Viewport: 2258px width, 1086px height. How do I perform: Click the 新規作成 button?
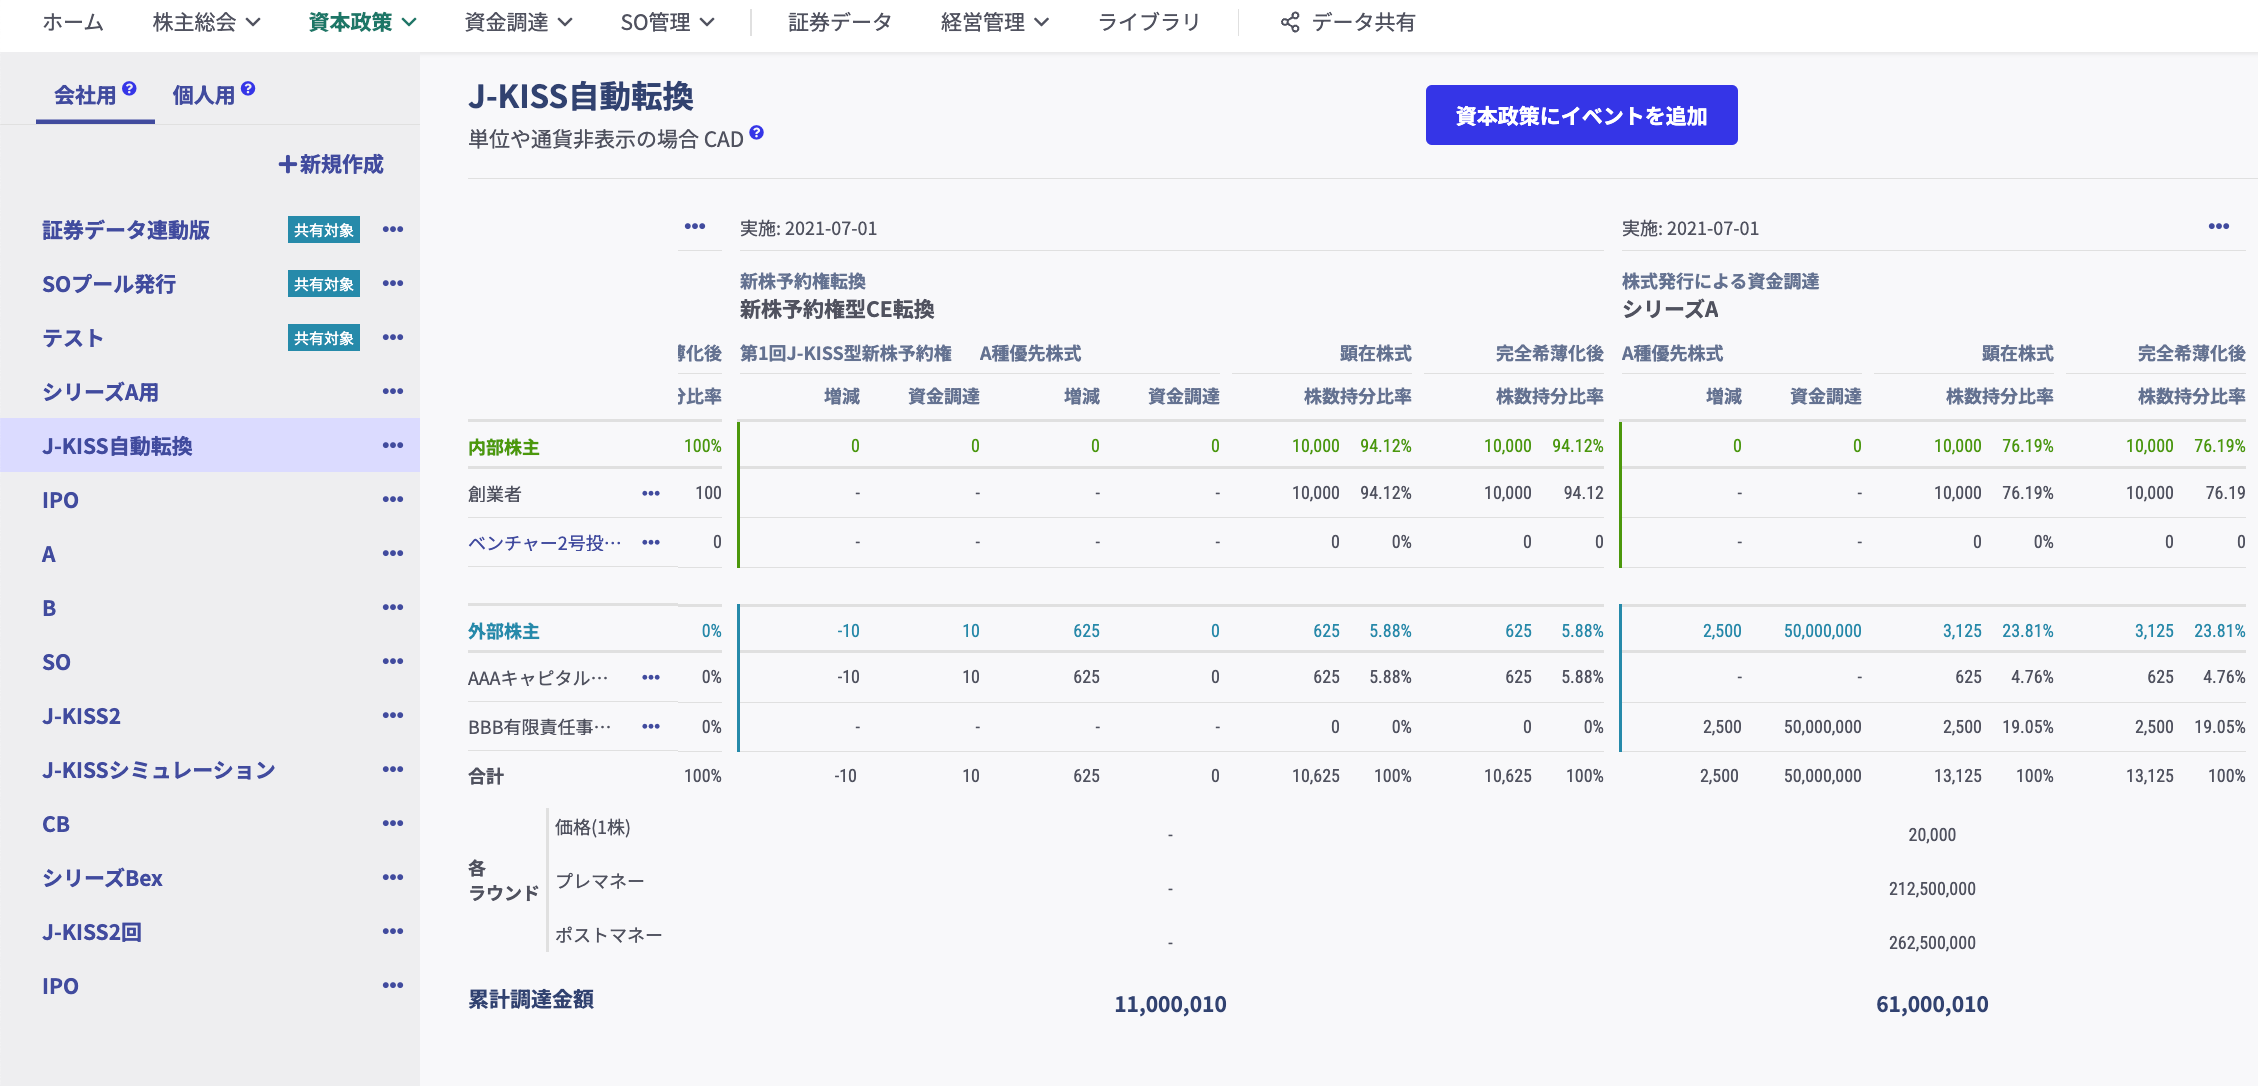[x=331, y=164]
